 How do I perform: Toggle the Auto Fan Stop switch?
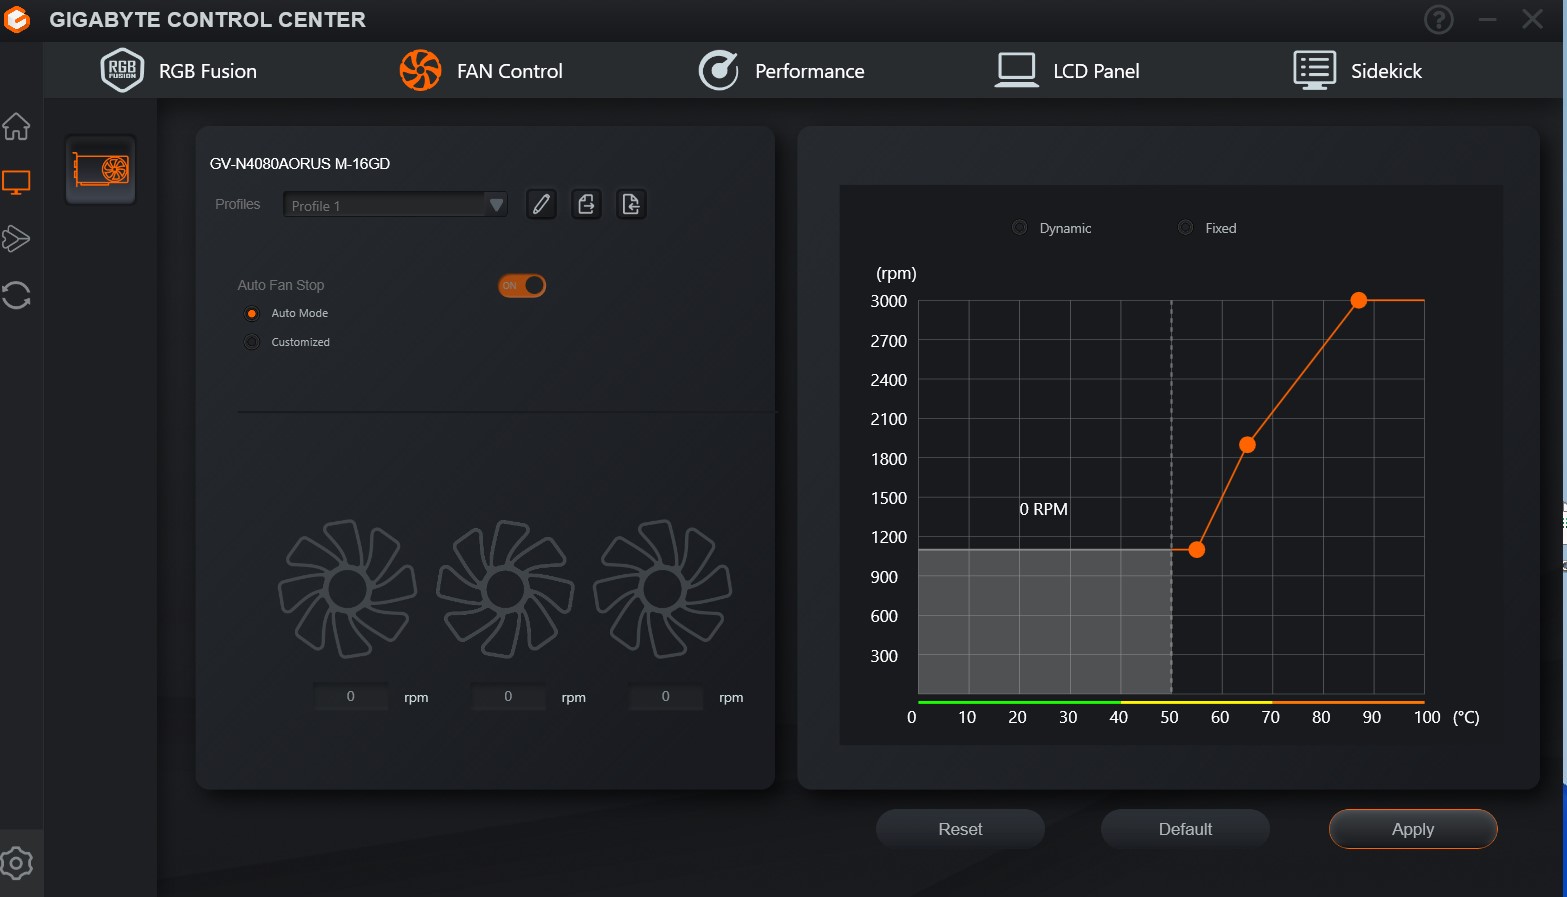tap(522, 286)
